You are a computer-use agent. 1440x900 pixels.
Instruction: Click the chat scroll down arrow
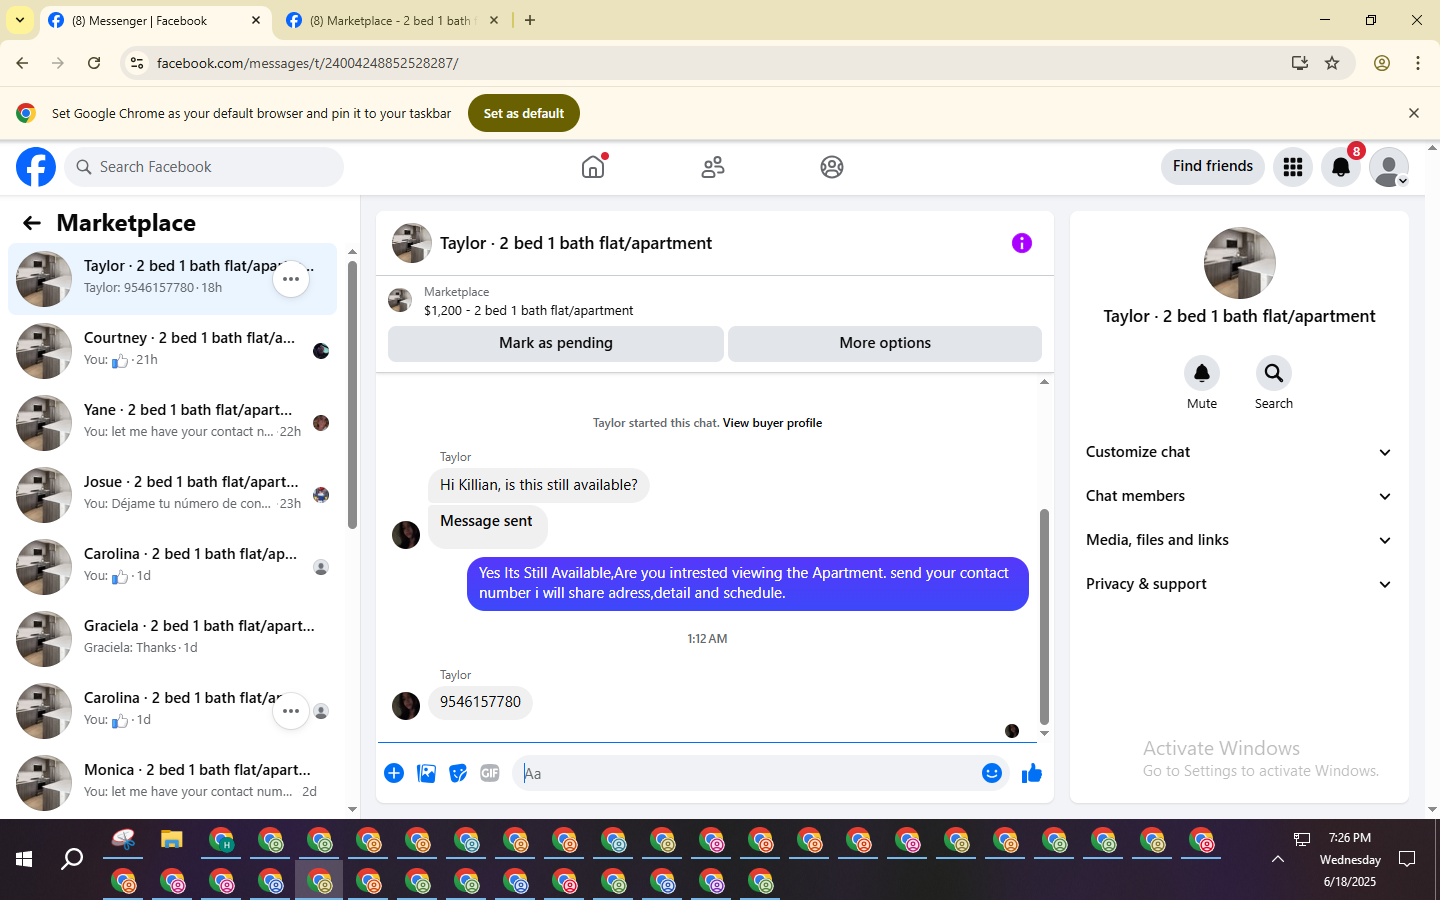[1044, 733]
